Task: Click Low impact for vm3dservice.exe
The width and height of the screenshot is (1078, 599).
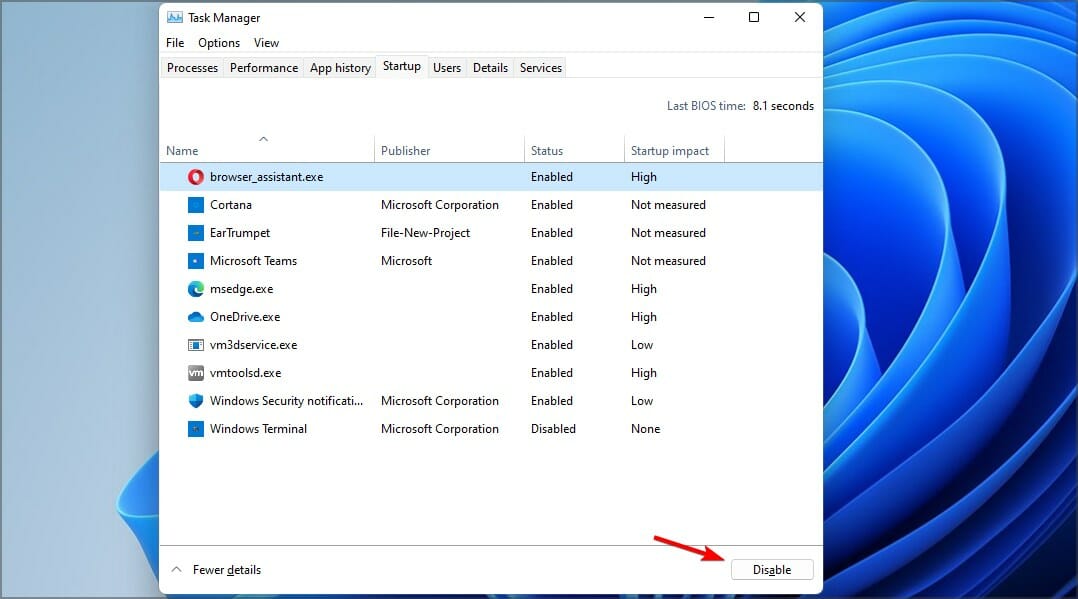Action: [642, 345]
